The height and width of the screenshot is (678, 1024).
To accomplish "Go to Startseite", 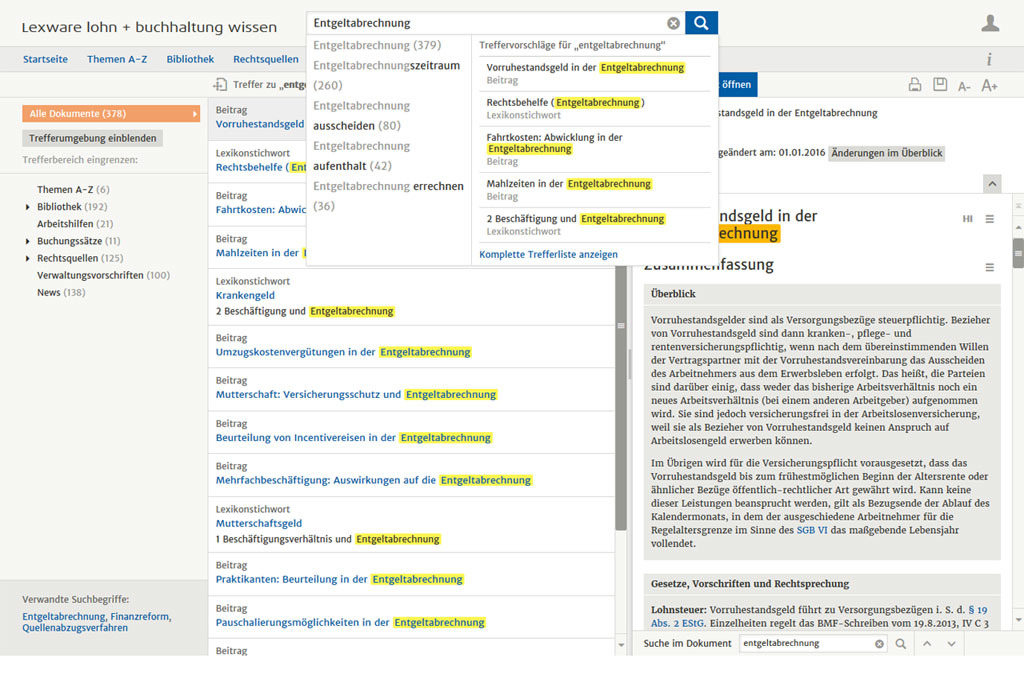I will (x=45, y=59).
